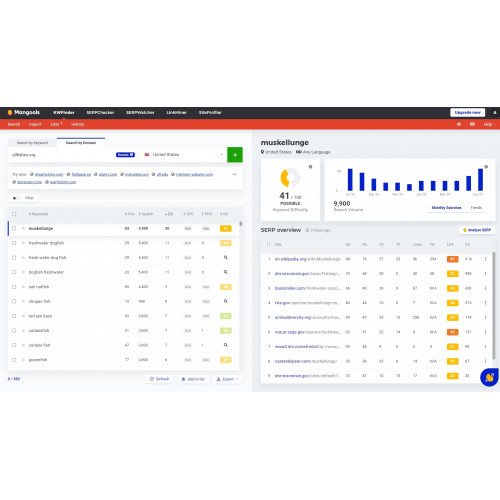Click magnifier icon in fresh water dog fish row
Screen dimensions: 500x500
(226, 257)
